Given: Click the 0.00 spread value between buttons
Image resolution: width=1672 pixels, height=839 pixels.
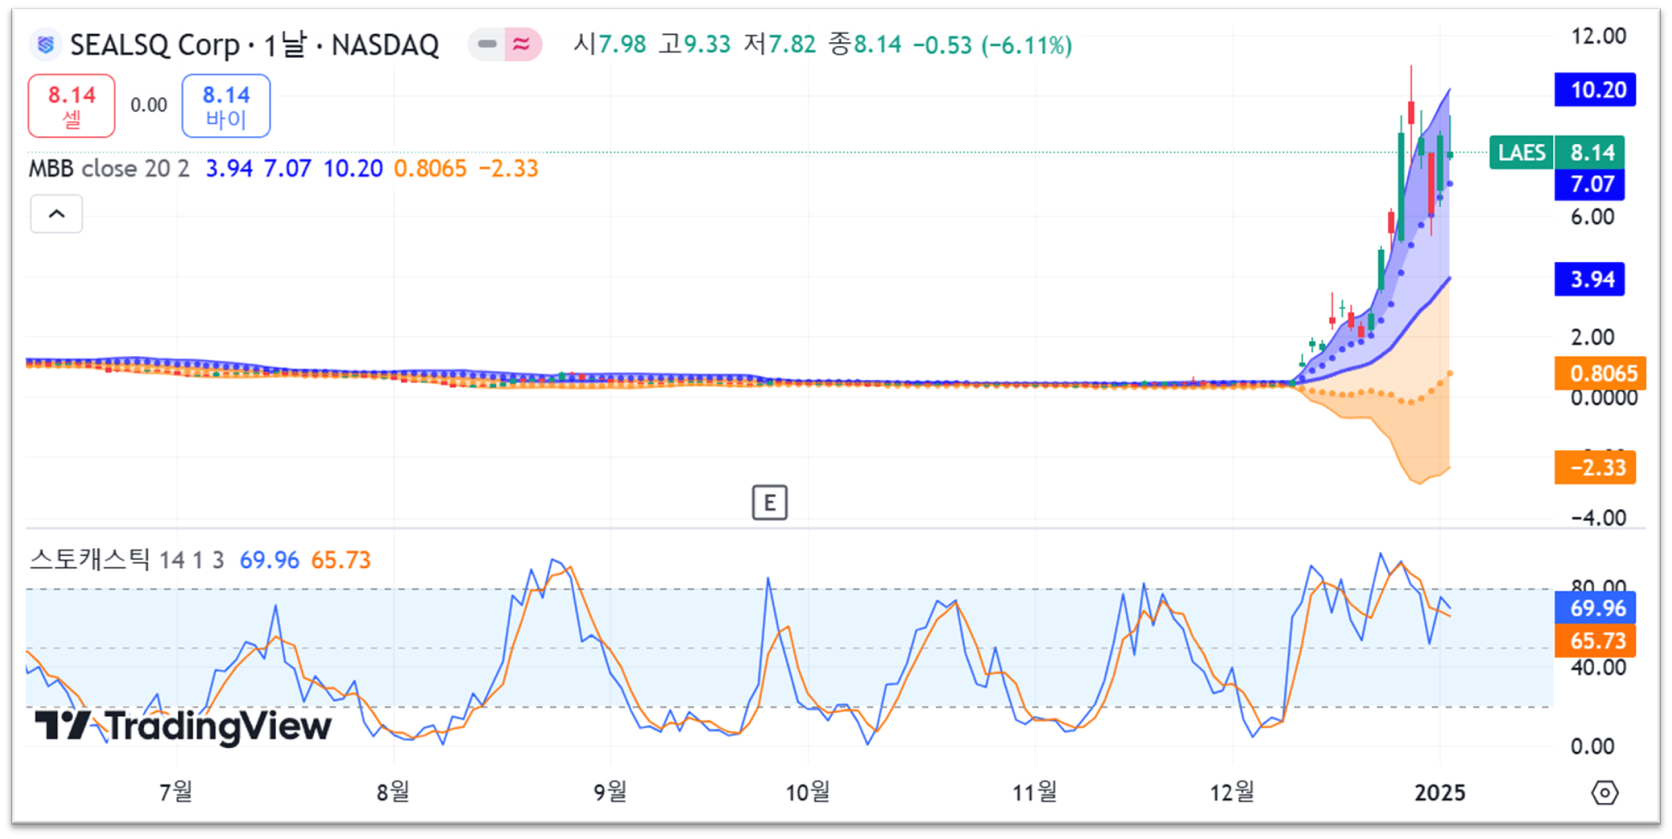Looking at the screenshot, I should tap(149, 105).
